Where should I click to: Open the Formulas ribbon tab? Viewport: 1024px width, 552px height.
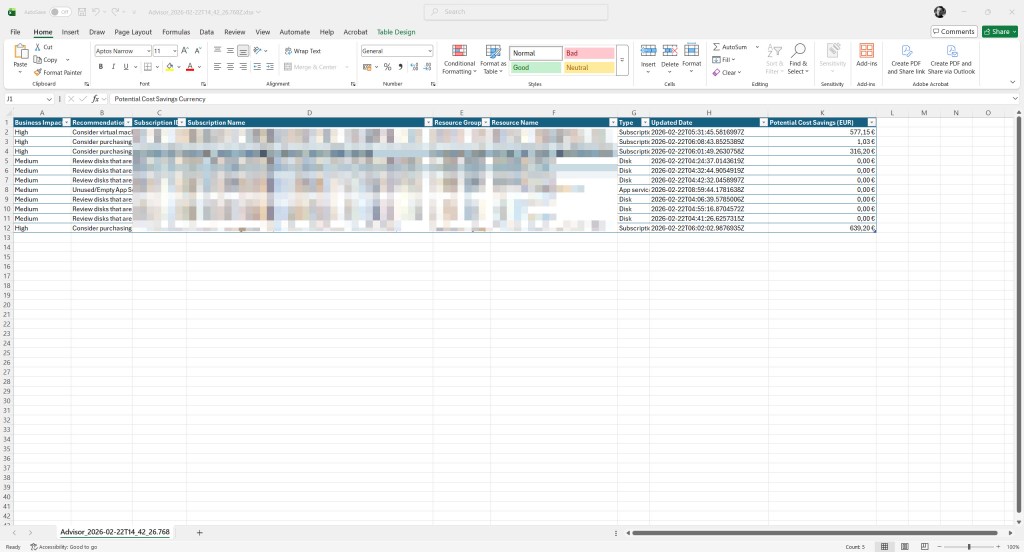pos(176,32)
